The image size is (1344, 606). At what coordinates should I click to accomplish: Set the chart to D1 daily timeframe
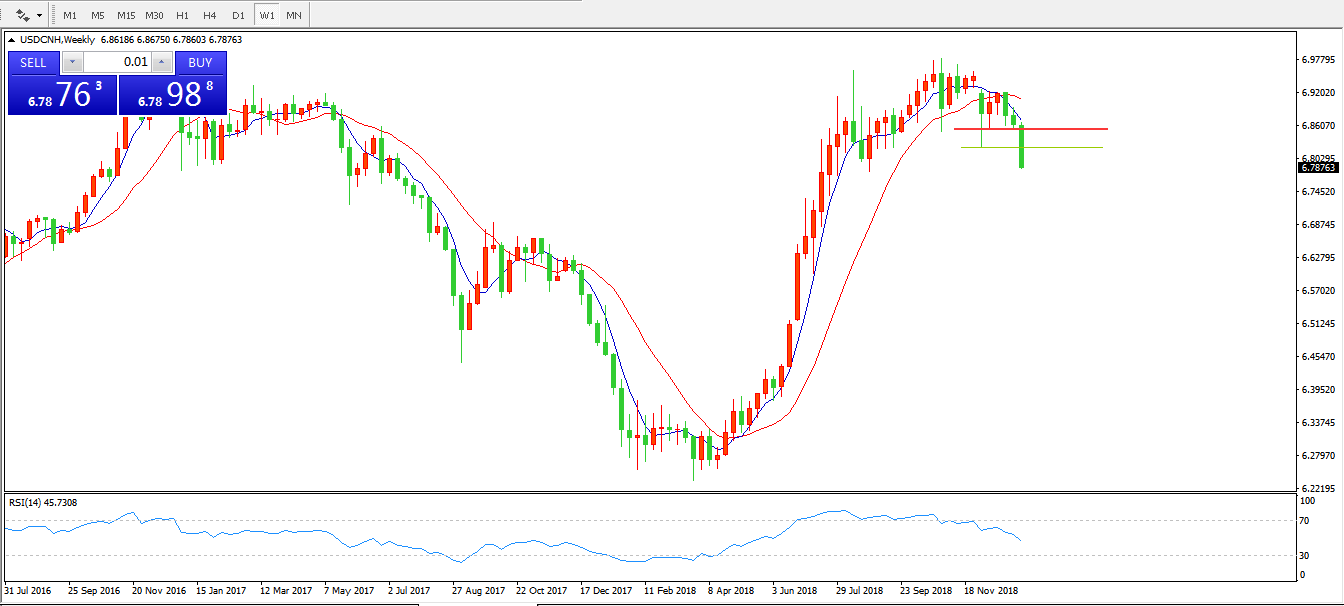point(237,16)
